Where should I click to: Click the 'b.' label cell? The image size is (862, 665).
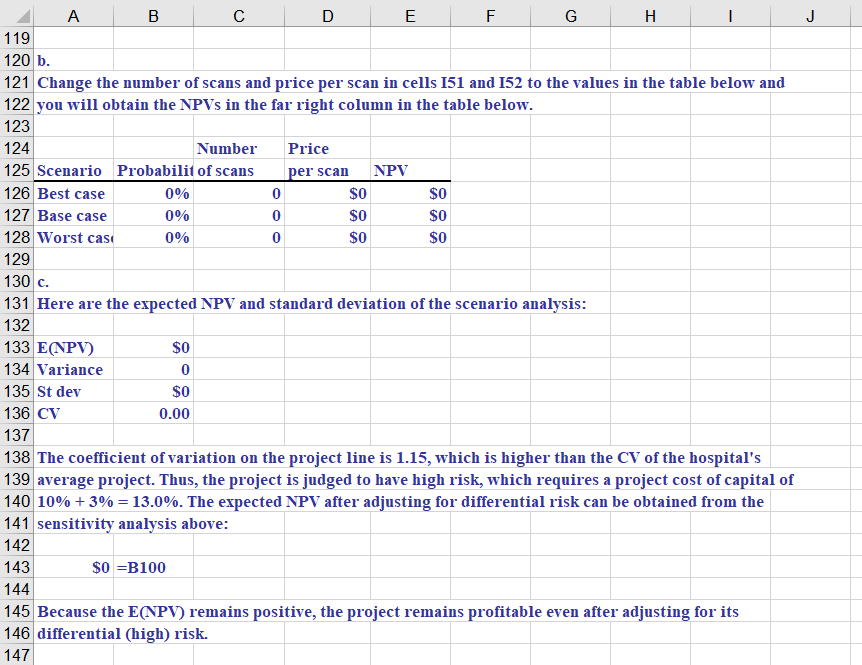74,60
